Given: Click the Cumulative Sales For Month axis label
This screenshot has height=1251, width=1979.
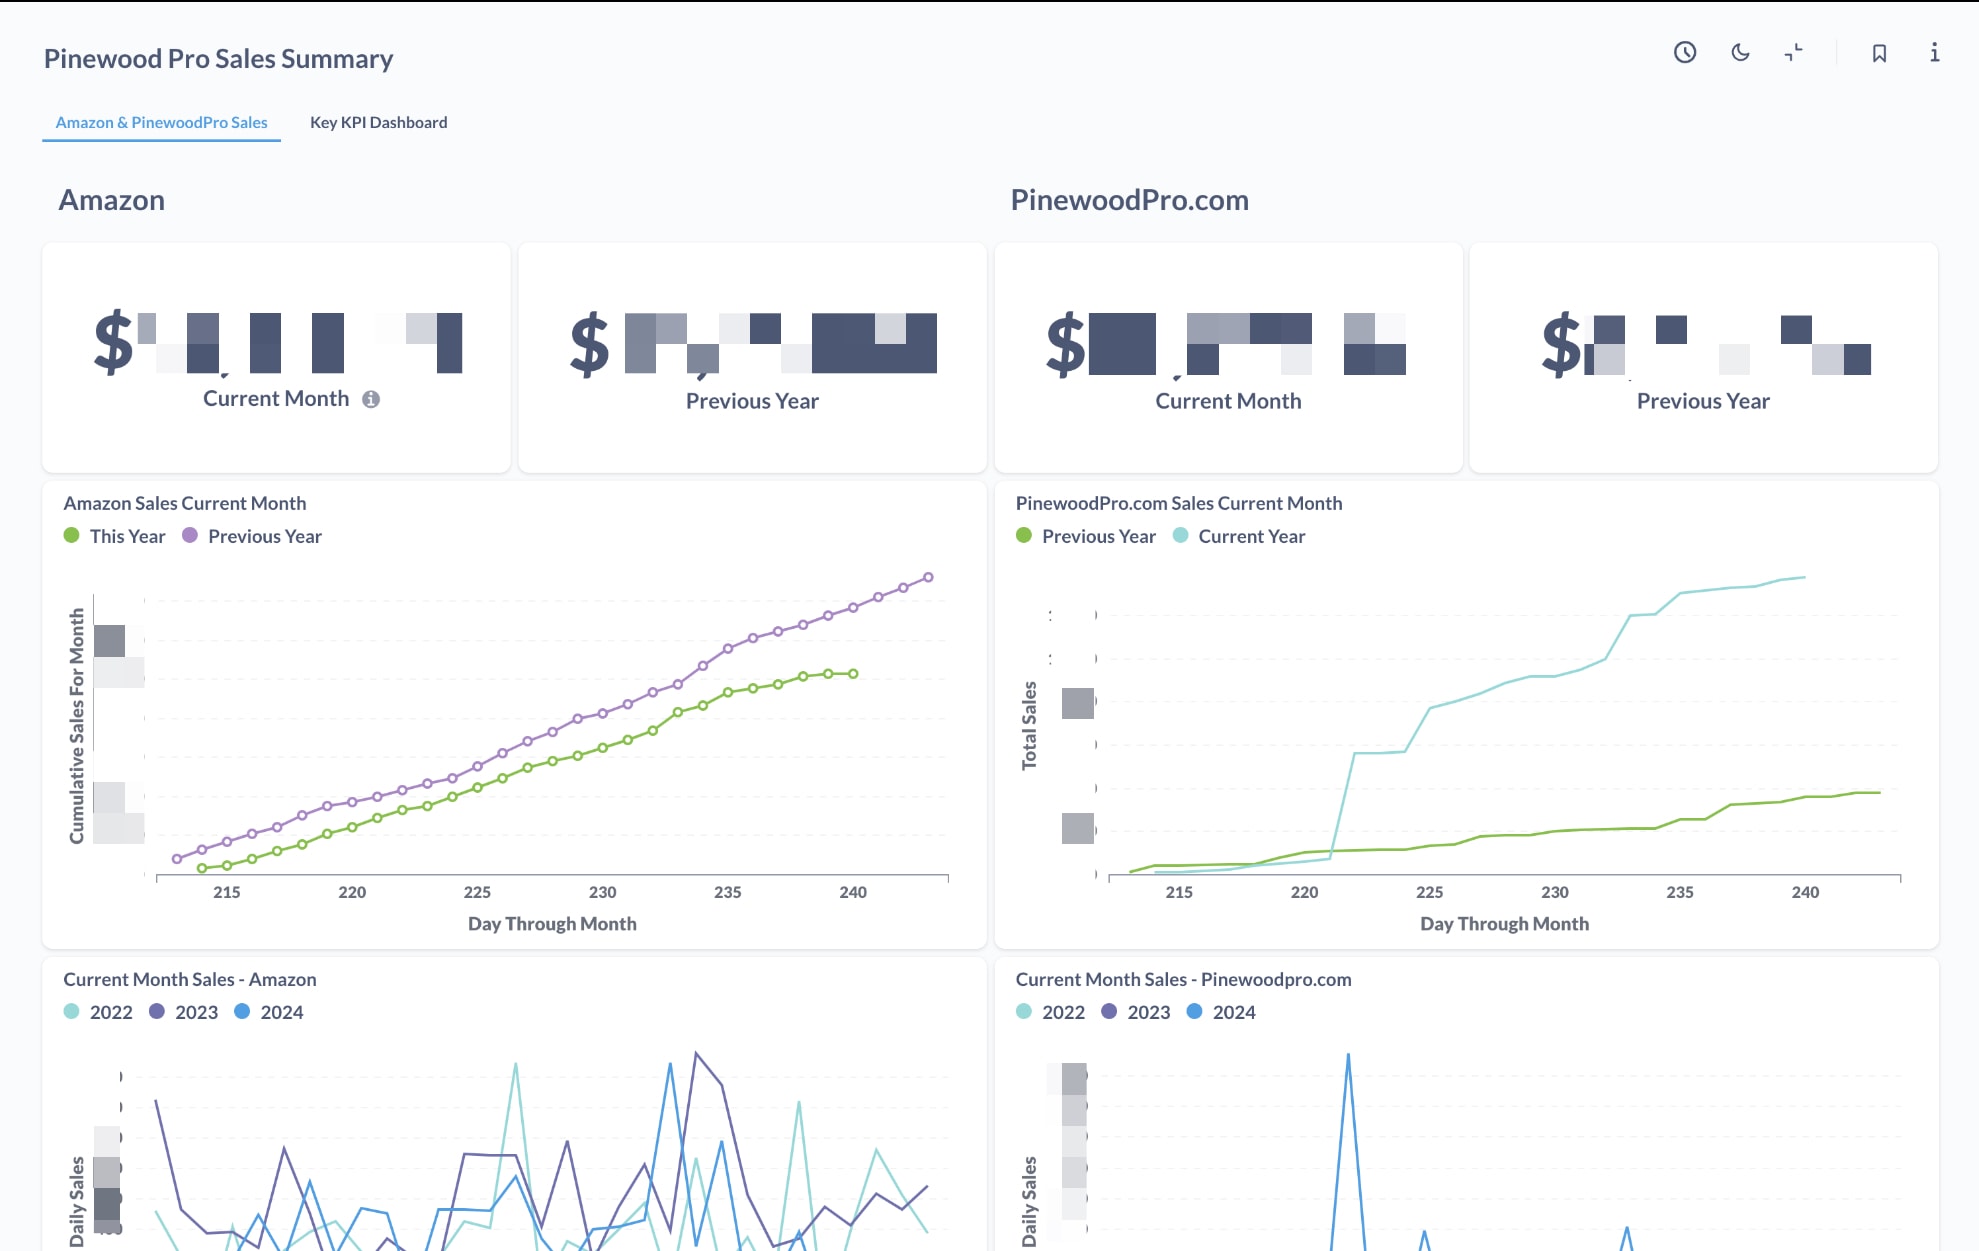Looking at the screenshot, I should (x=77, y=726).
